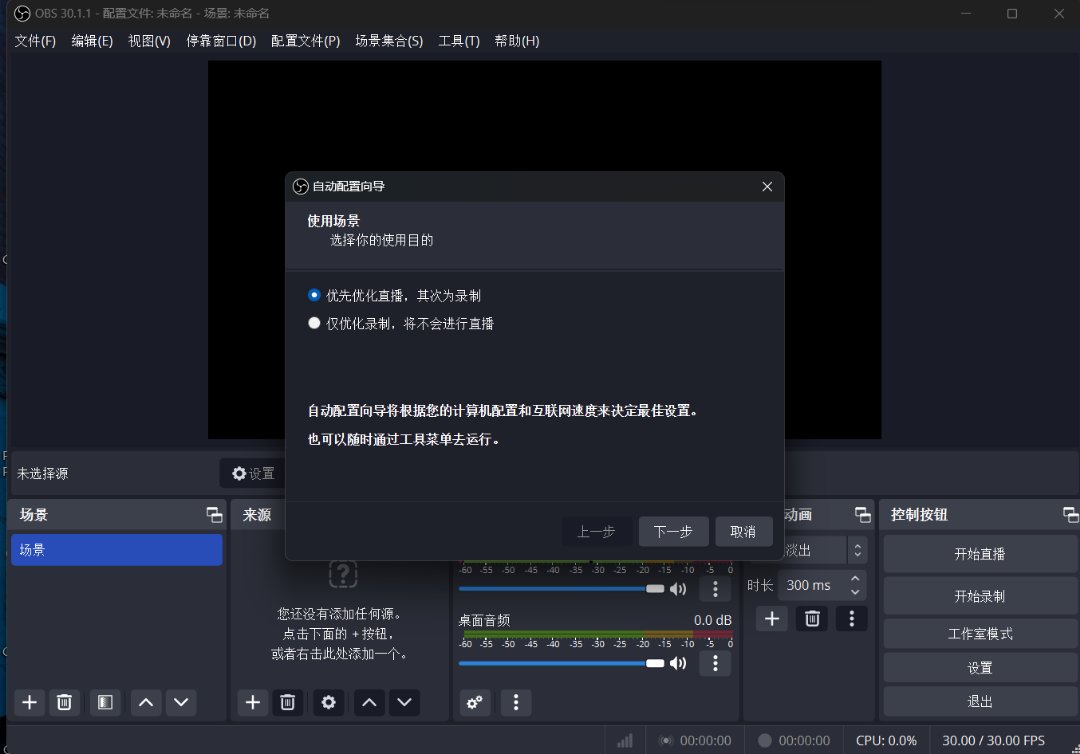
Task: Select optimize for streaming radio option
Action: click(x=315, y=296)
